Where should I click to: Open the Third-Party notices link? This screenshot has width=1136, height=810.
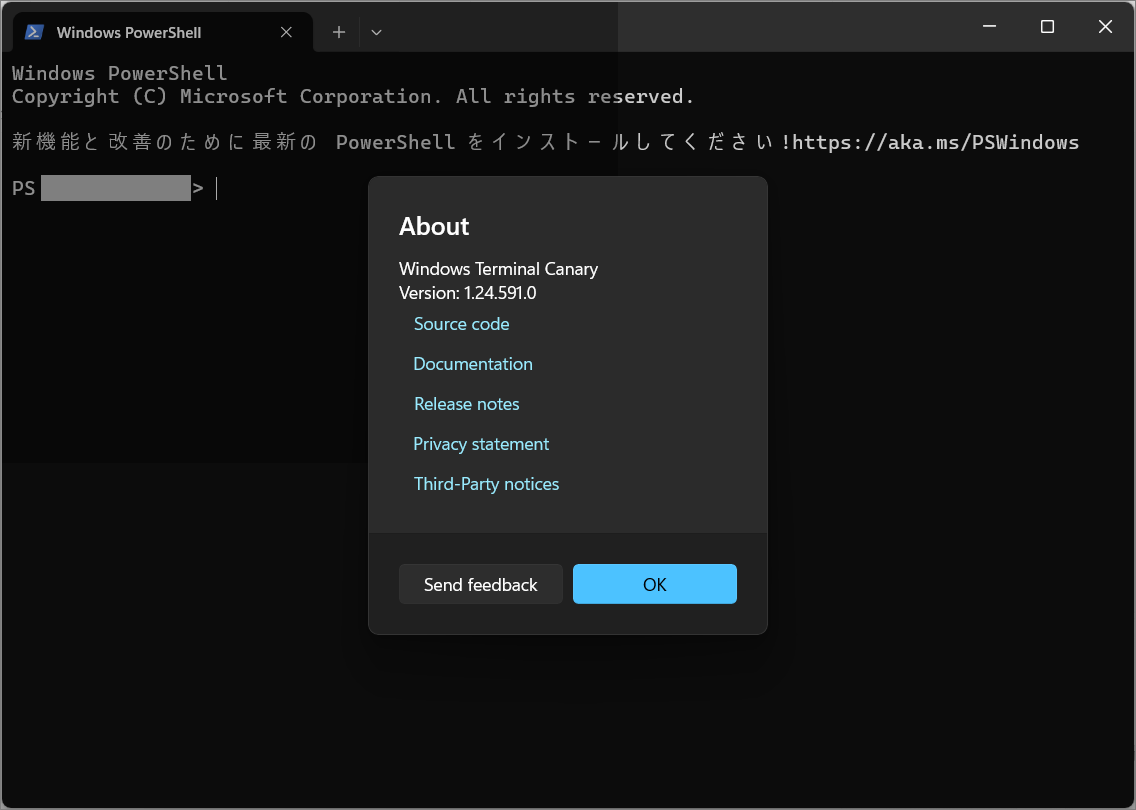486,483
